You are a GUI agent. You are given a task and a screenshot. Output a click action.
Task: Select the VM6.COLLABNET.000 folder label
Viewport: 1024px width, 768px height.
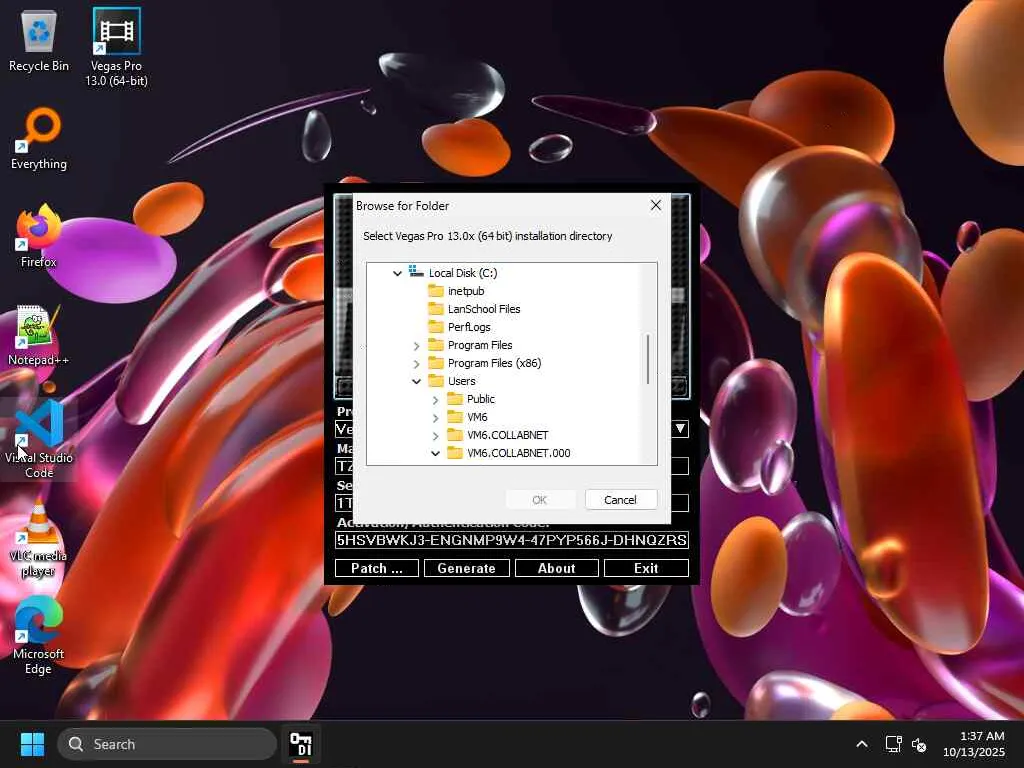pyautogui.click(x=519, y=453)
